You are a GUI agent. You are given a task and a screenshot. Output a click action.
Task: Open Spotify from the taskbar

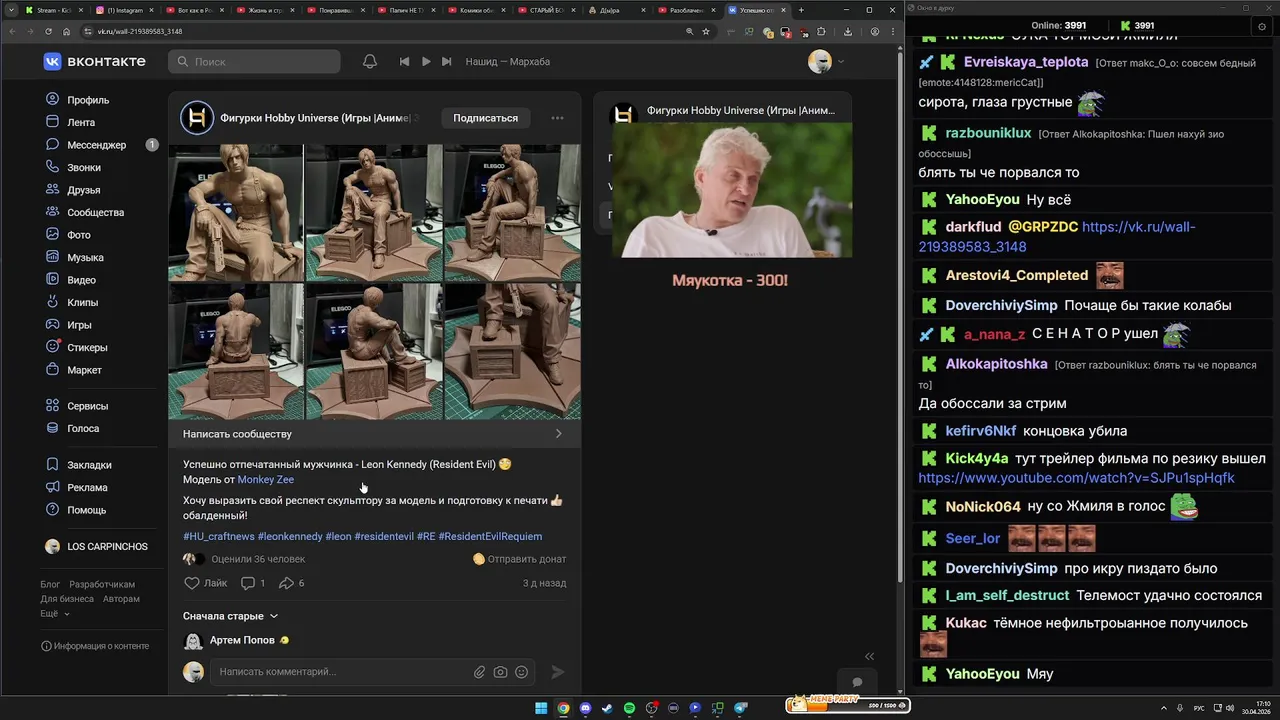pos(629,708)
